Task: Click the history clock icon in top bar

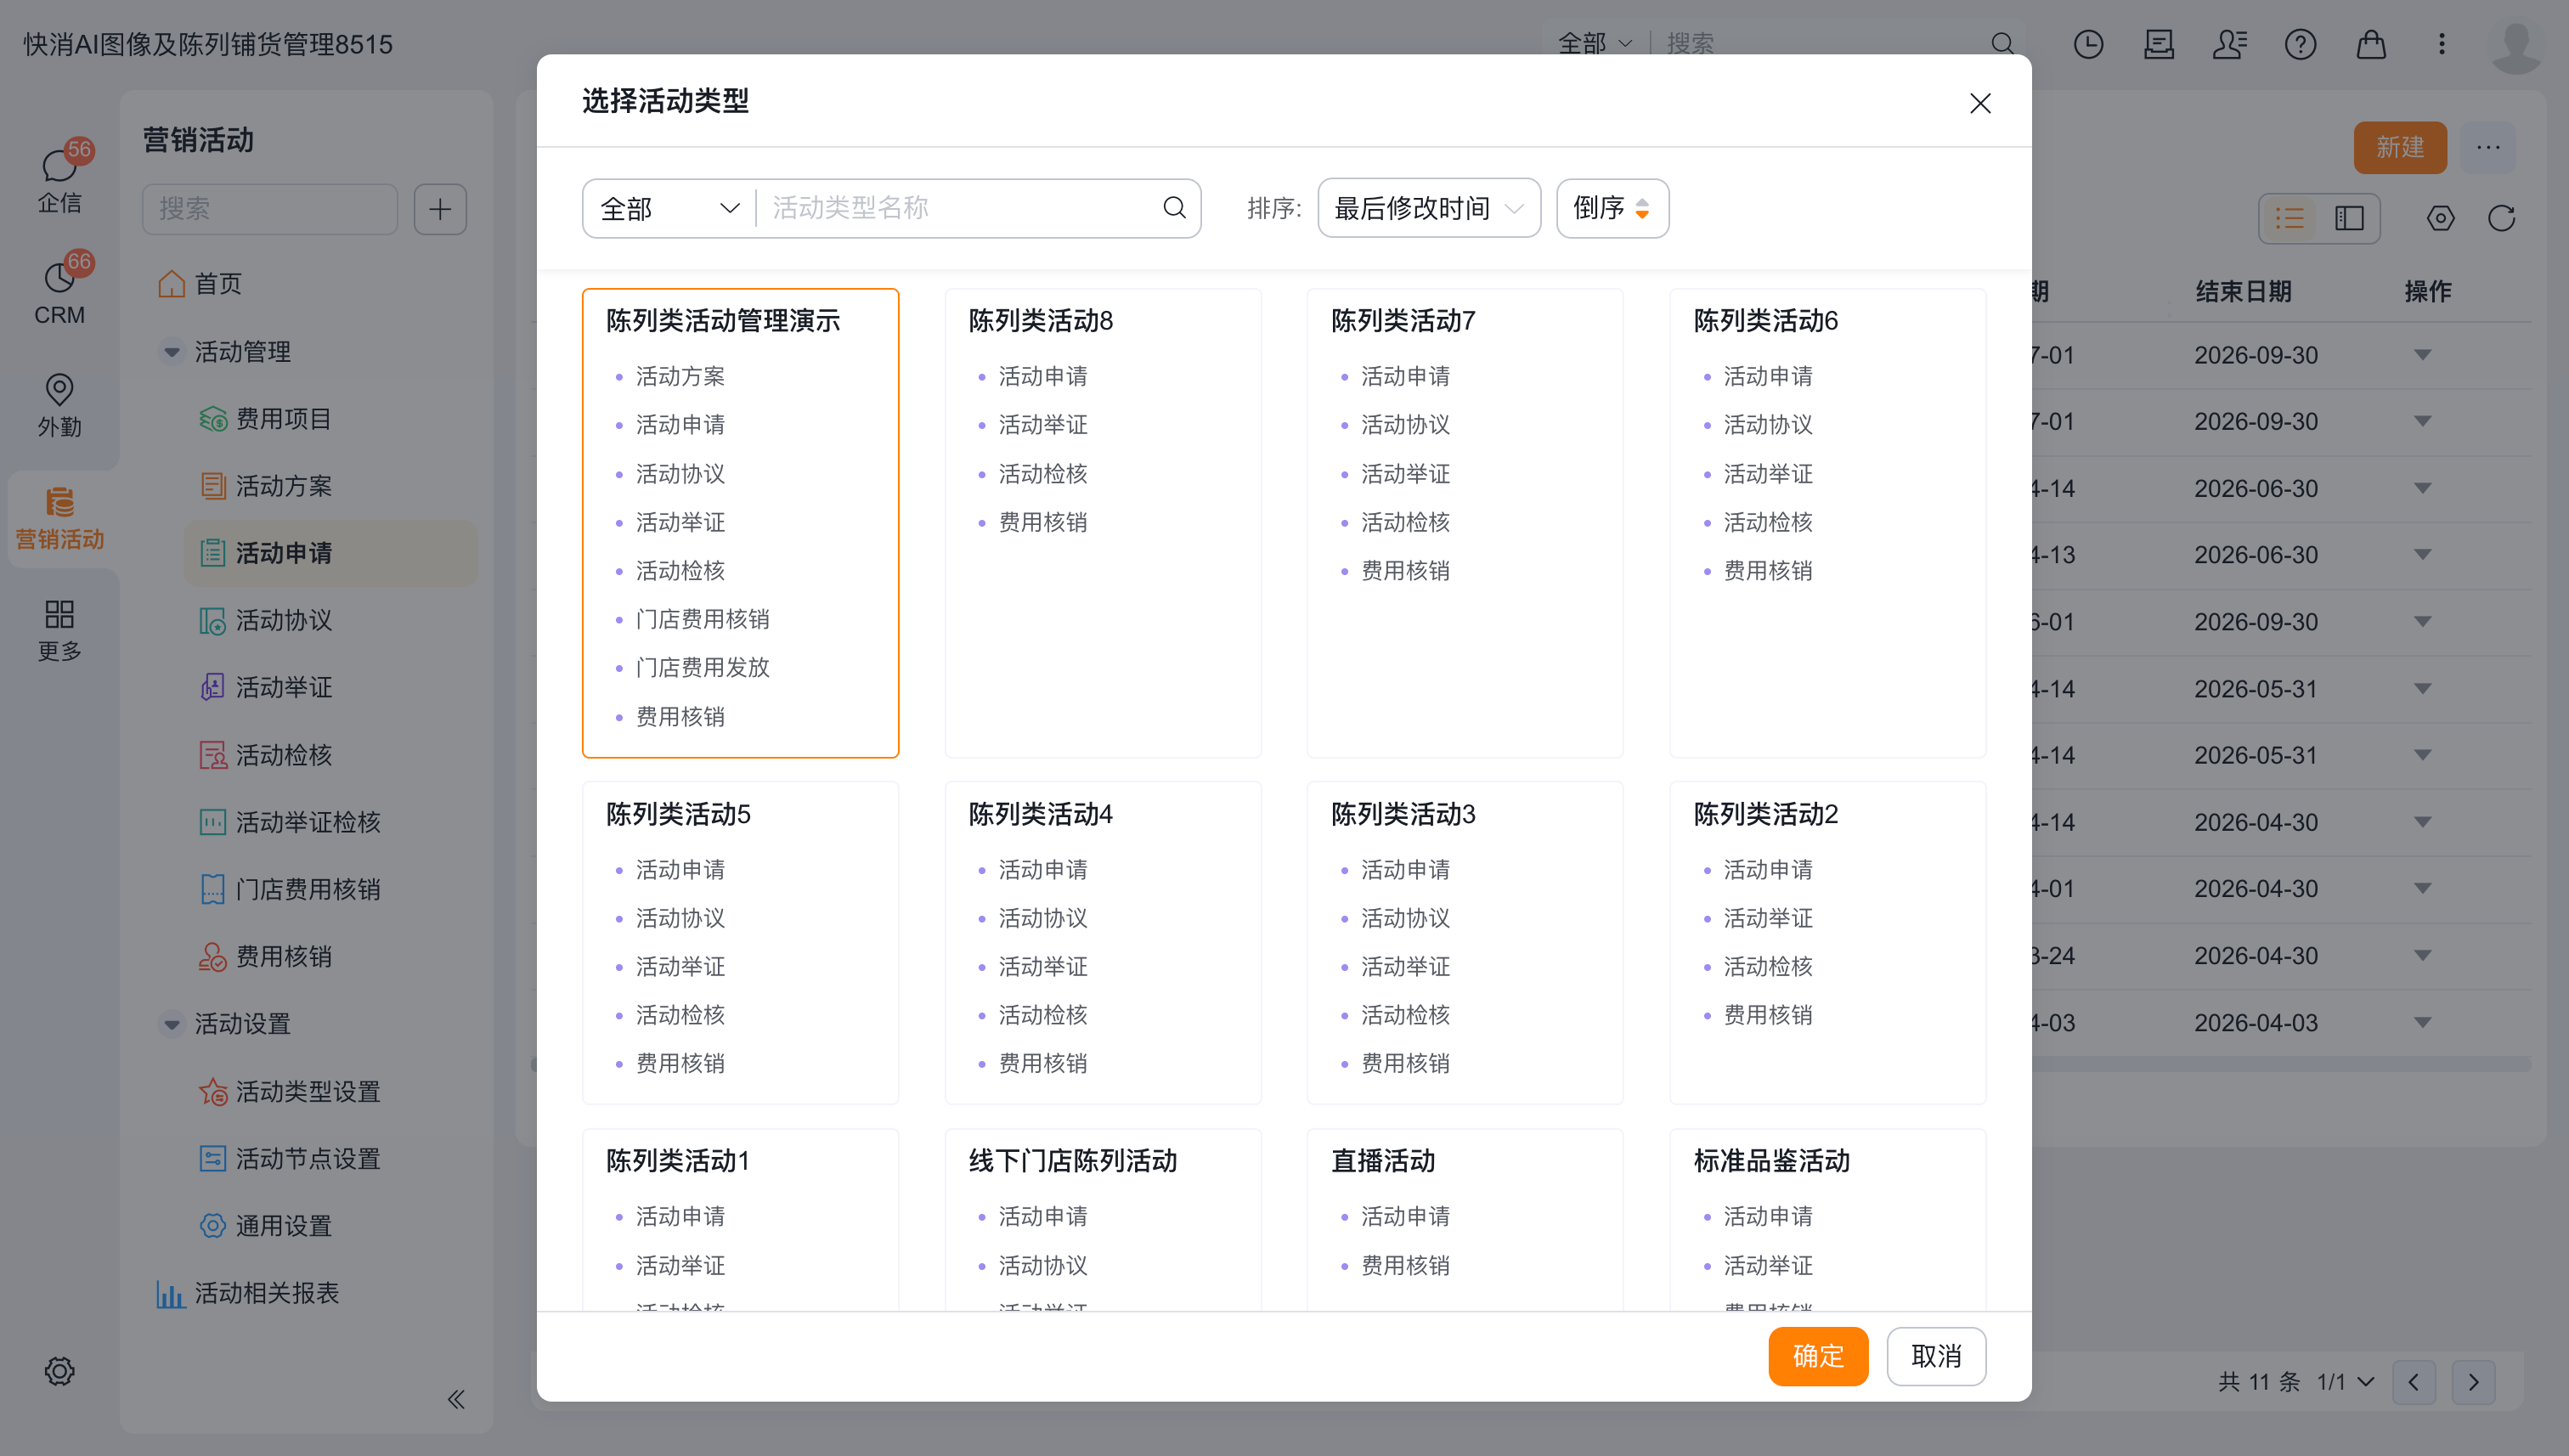Action: coord(2088,44)
